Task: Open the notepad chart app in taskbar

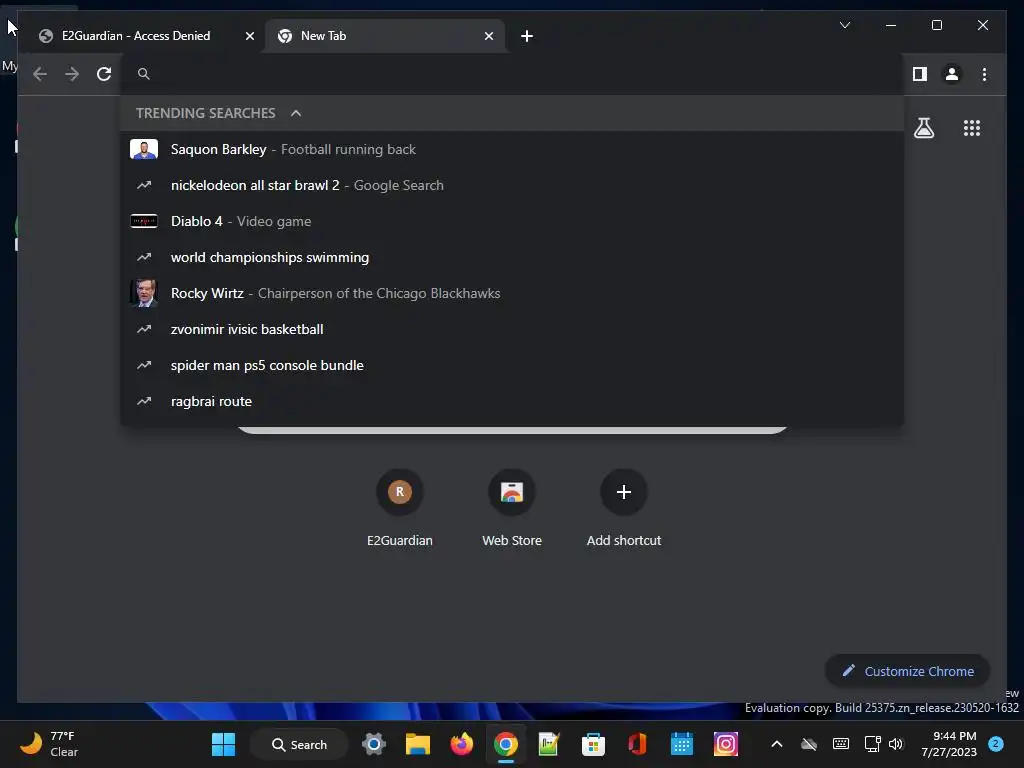Action: click(549, 744)
